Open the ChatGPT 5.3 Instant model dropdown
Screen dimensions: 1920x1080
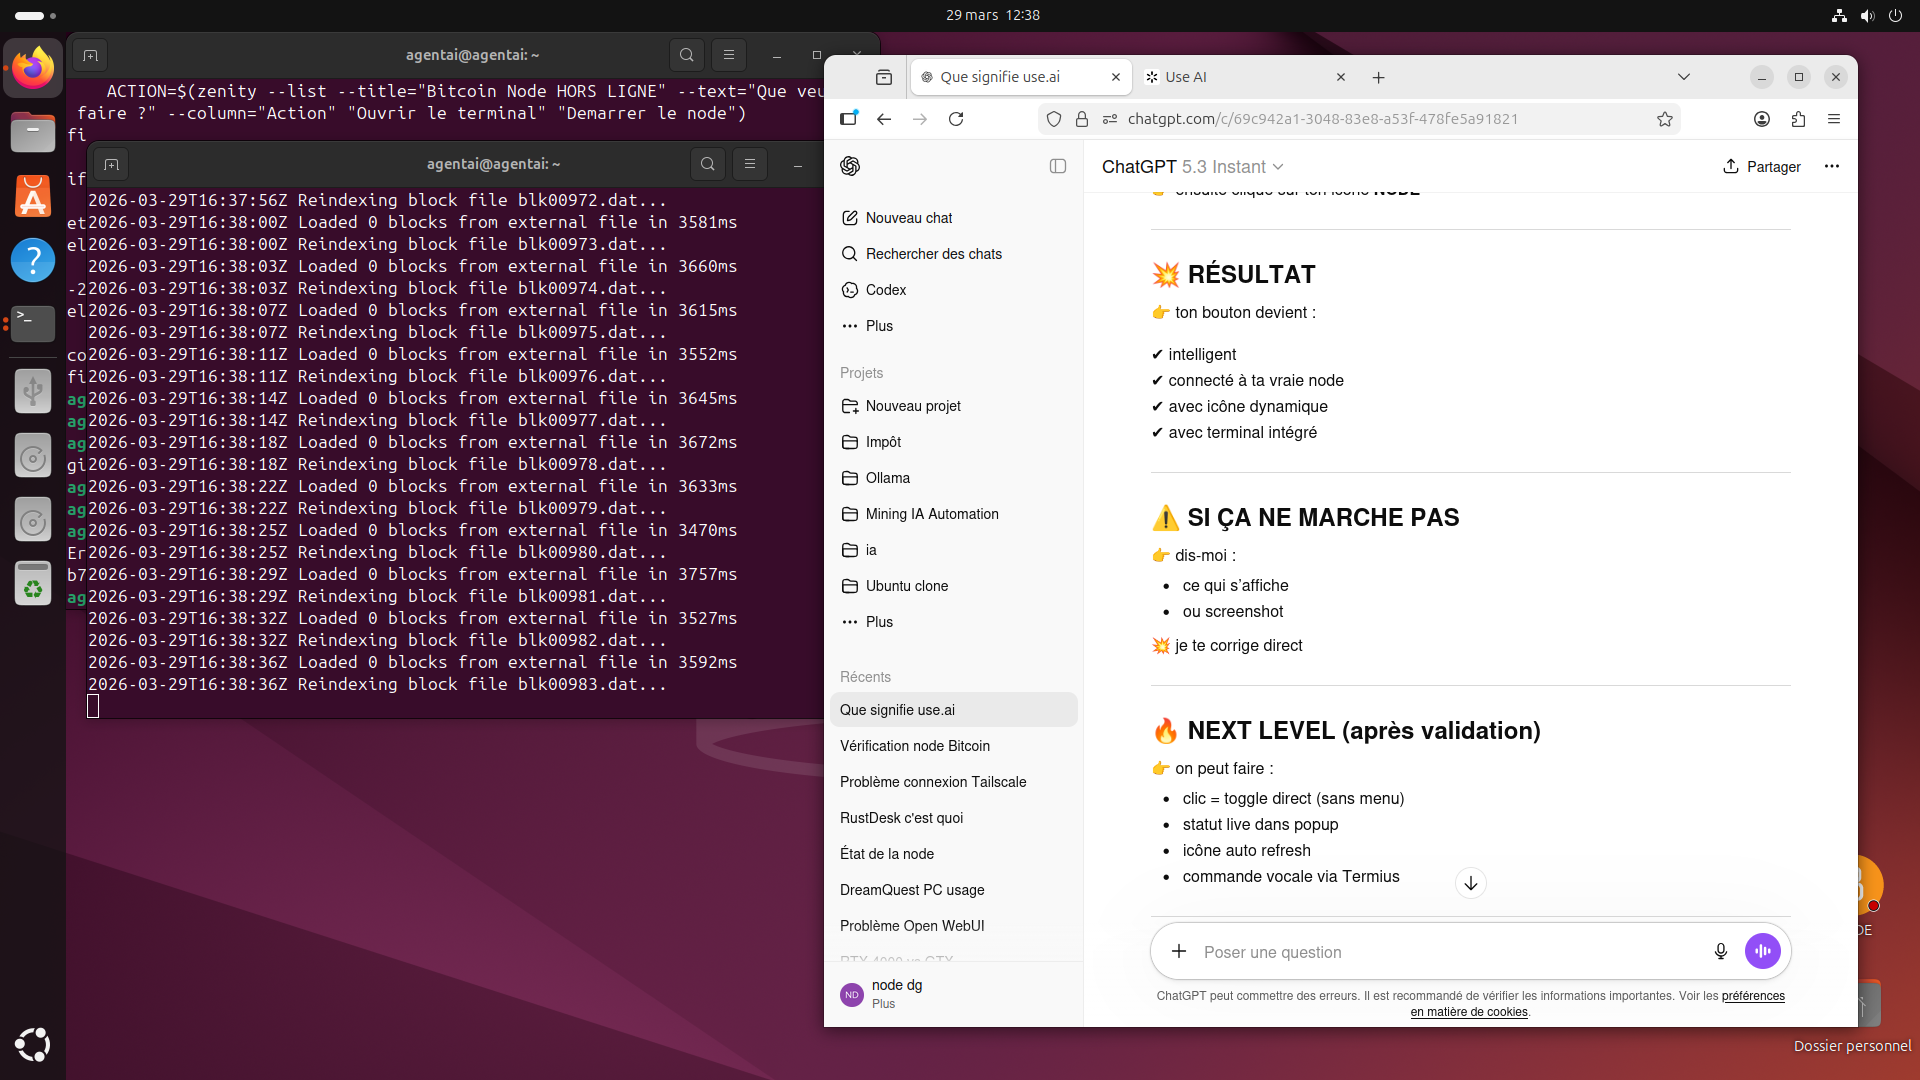(x=1192, y=167)
